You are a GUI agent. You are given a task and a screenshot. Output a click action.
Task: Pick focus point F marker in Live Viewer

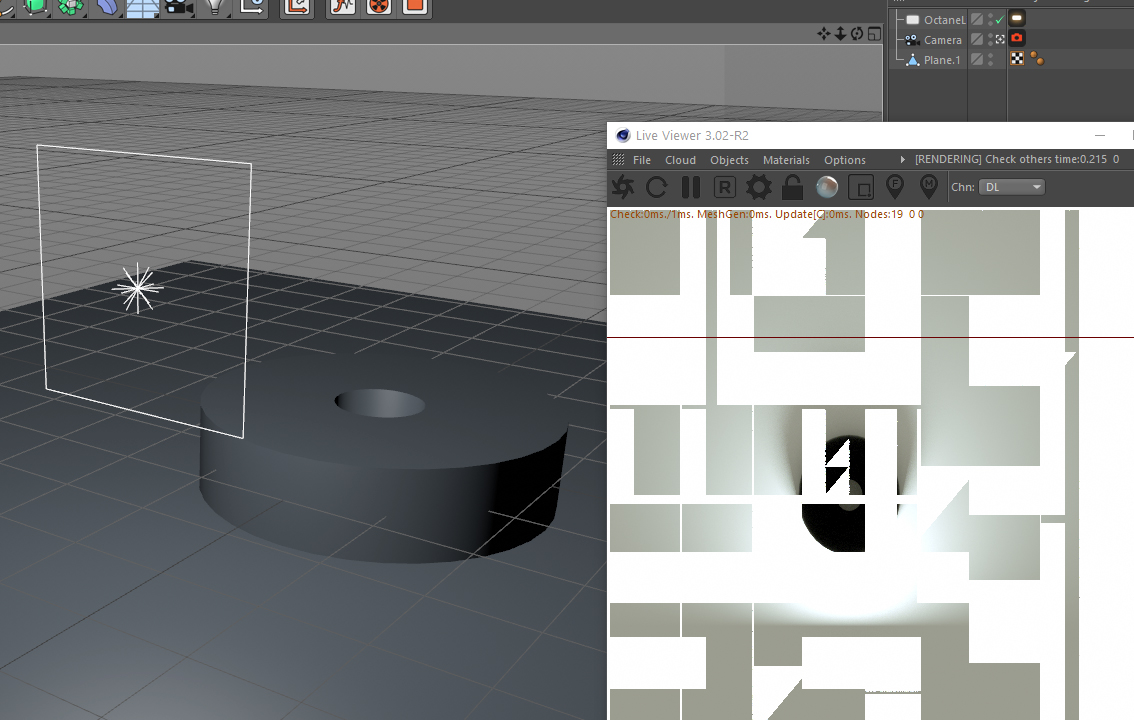(x=895, y=187)
